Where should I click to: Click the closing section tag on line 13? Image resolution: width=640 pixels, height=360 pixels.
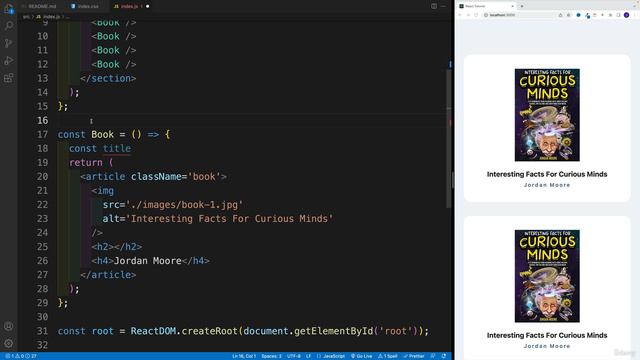pos(108,78)
